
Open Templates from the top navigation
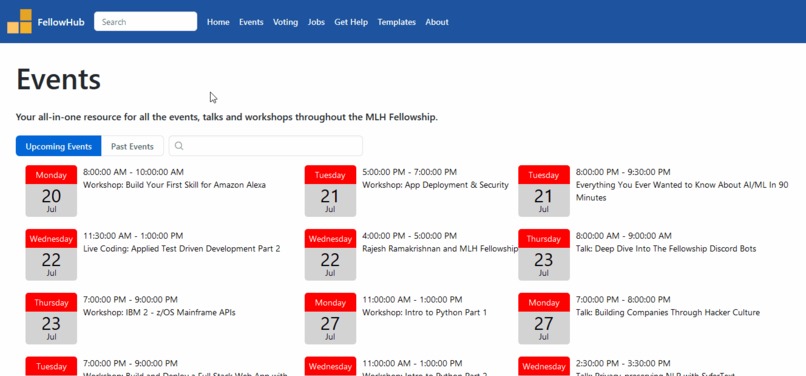397,22
